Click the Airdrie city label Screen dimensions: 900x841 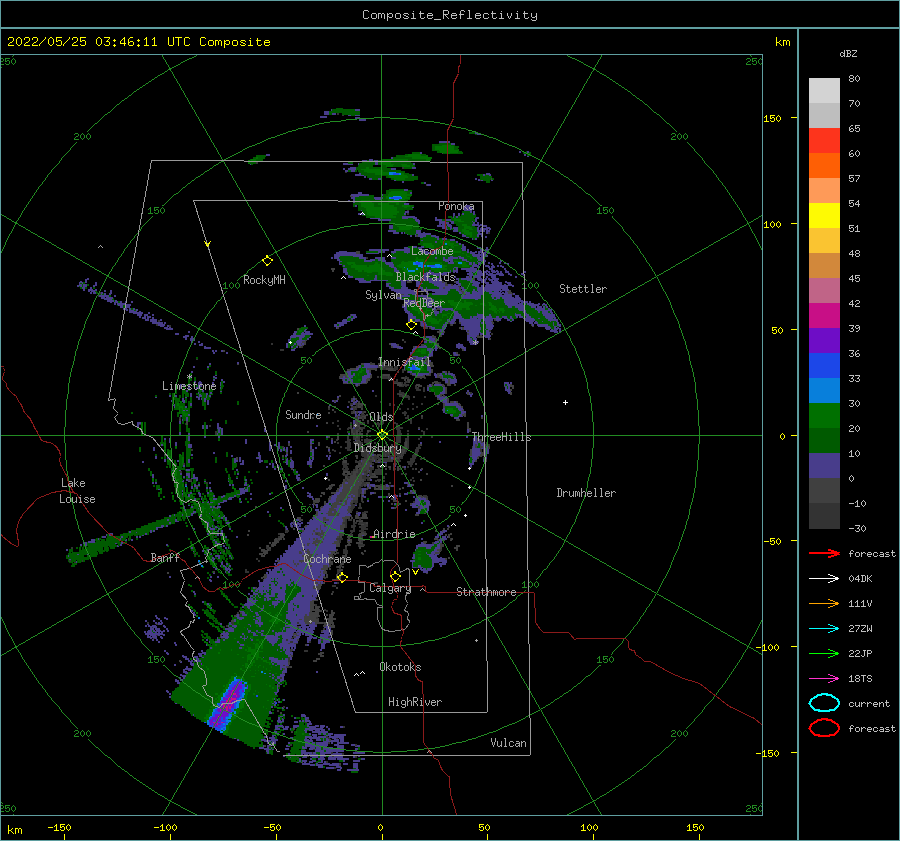coord(394,534)
